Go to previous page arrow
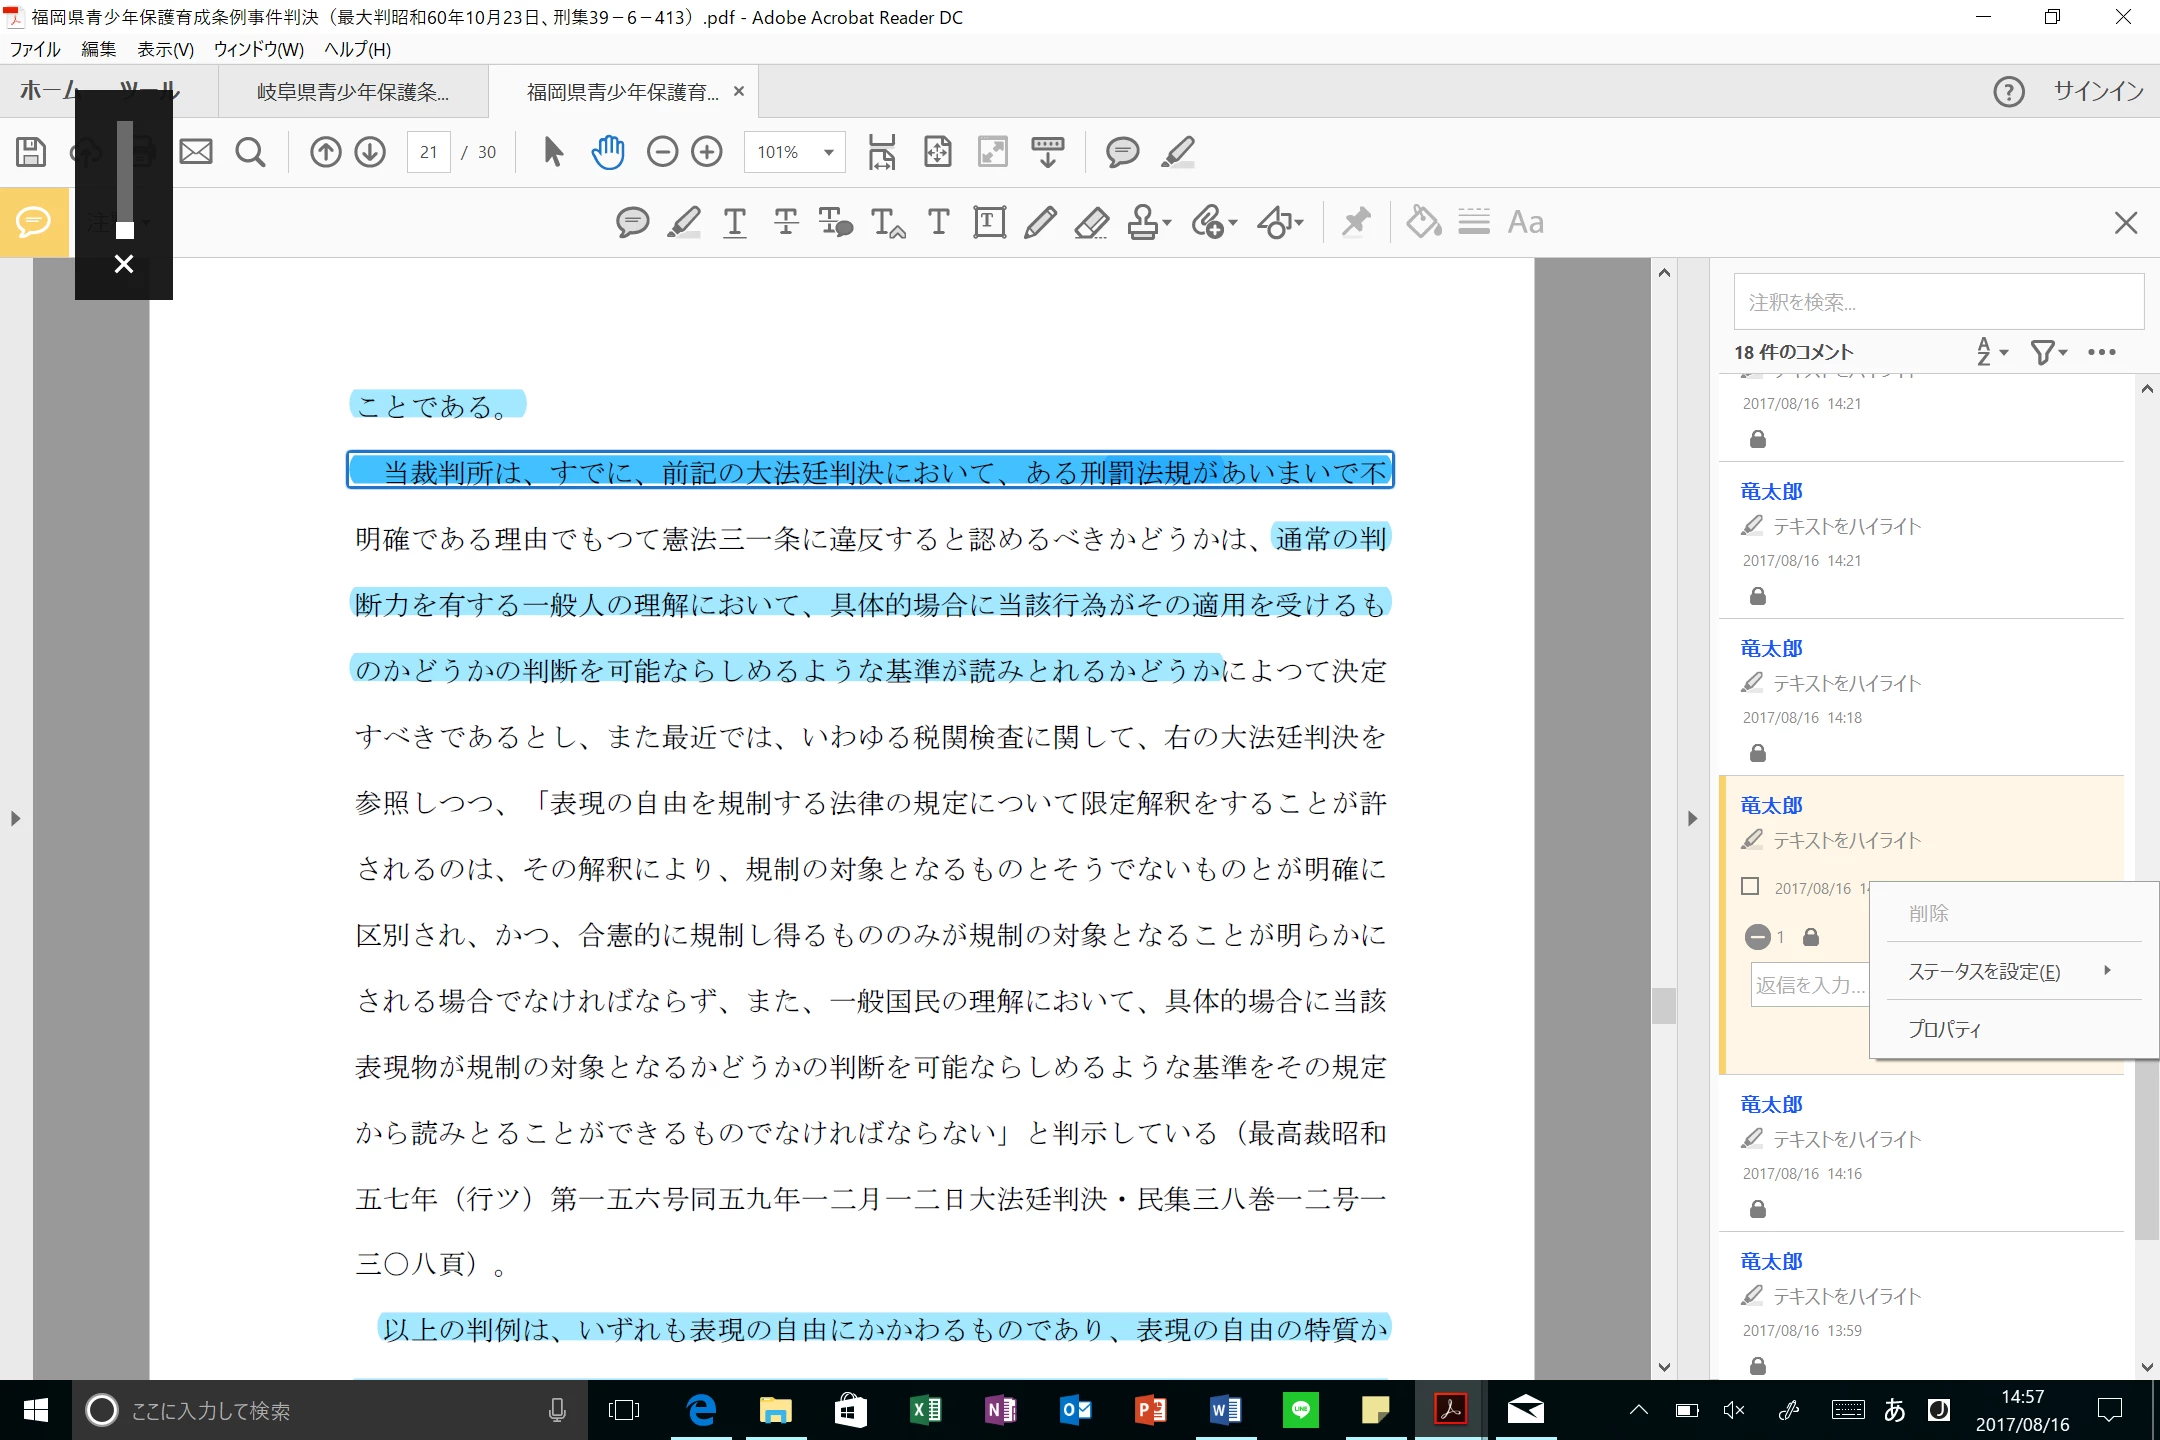Screen dimensions: 2160x1440 click(326, 152)
